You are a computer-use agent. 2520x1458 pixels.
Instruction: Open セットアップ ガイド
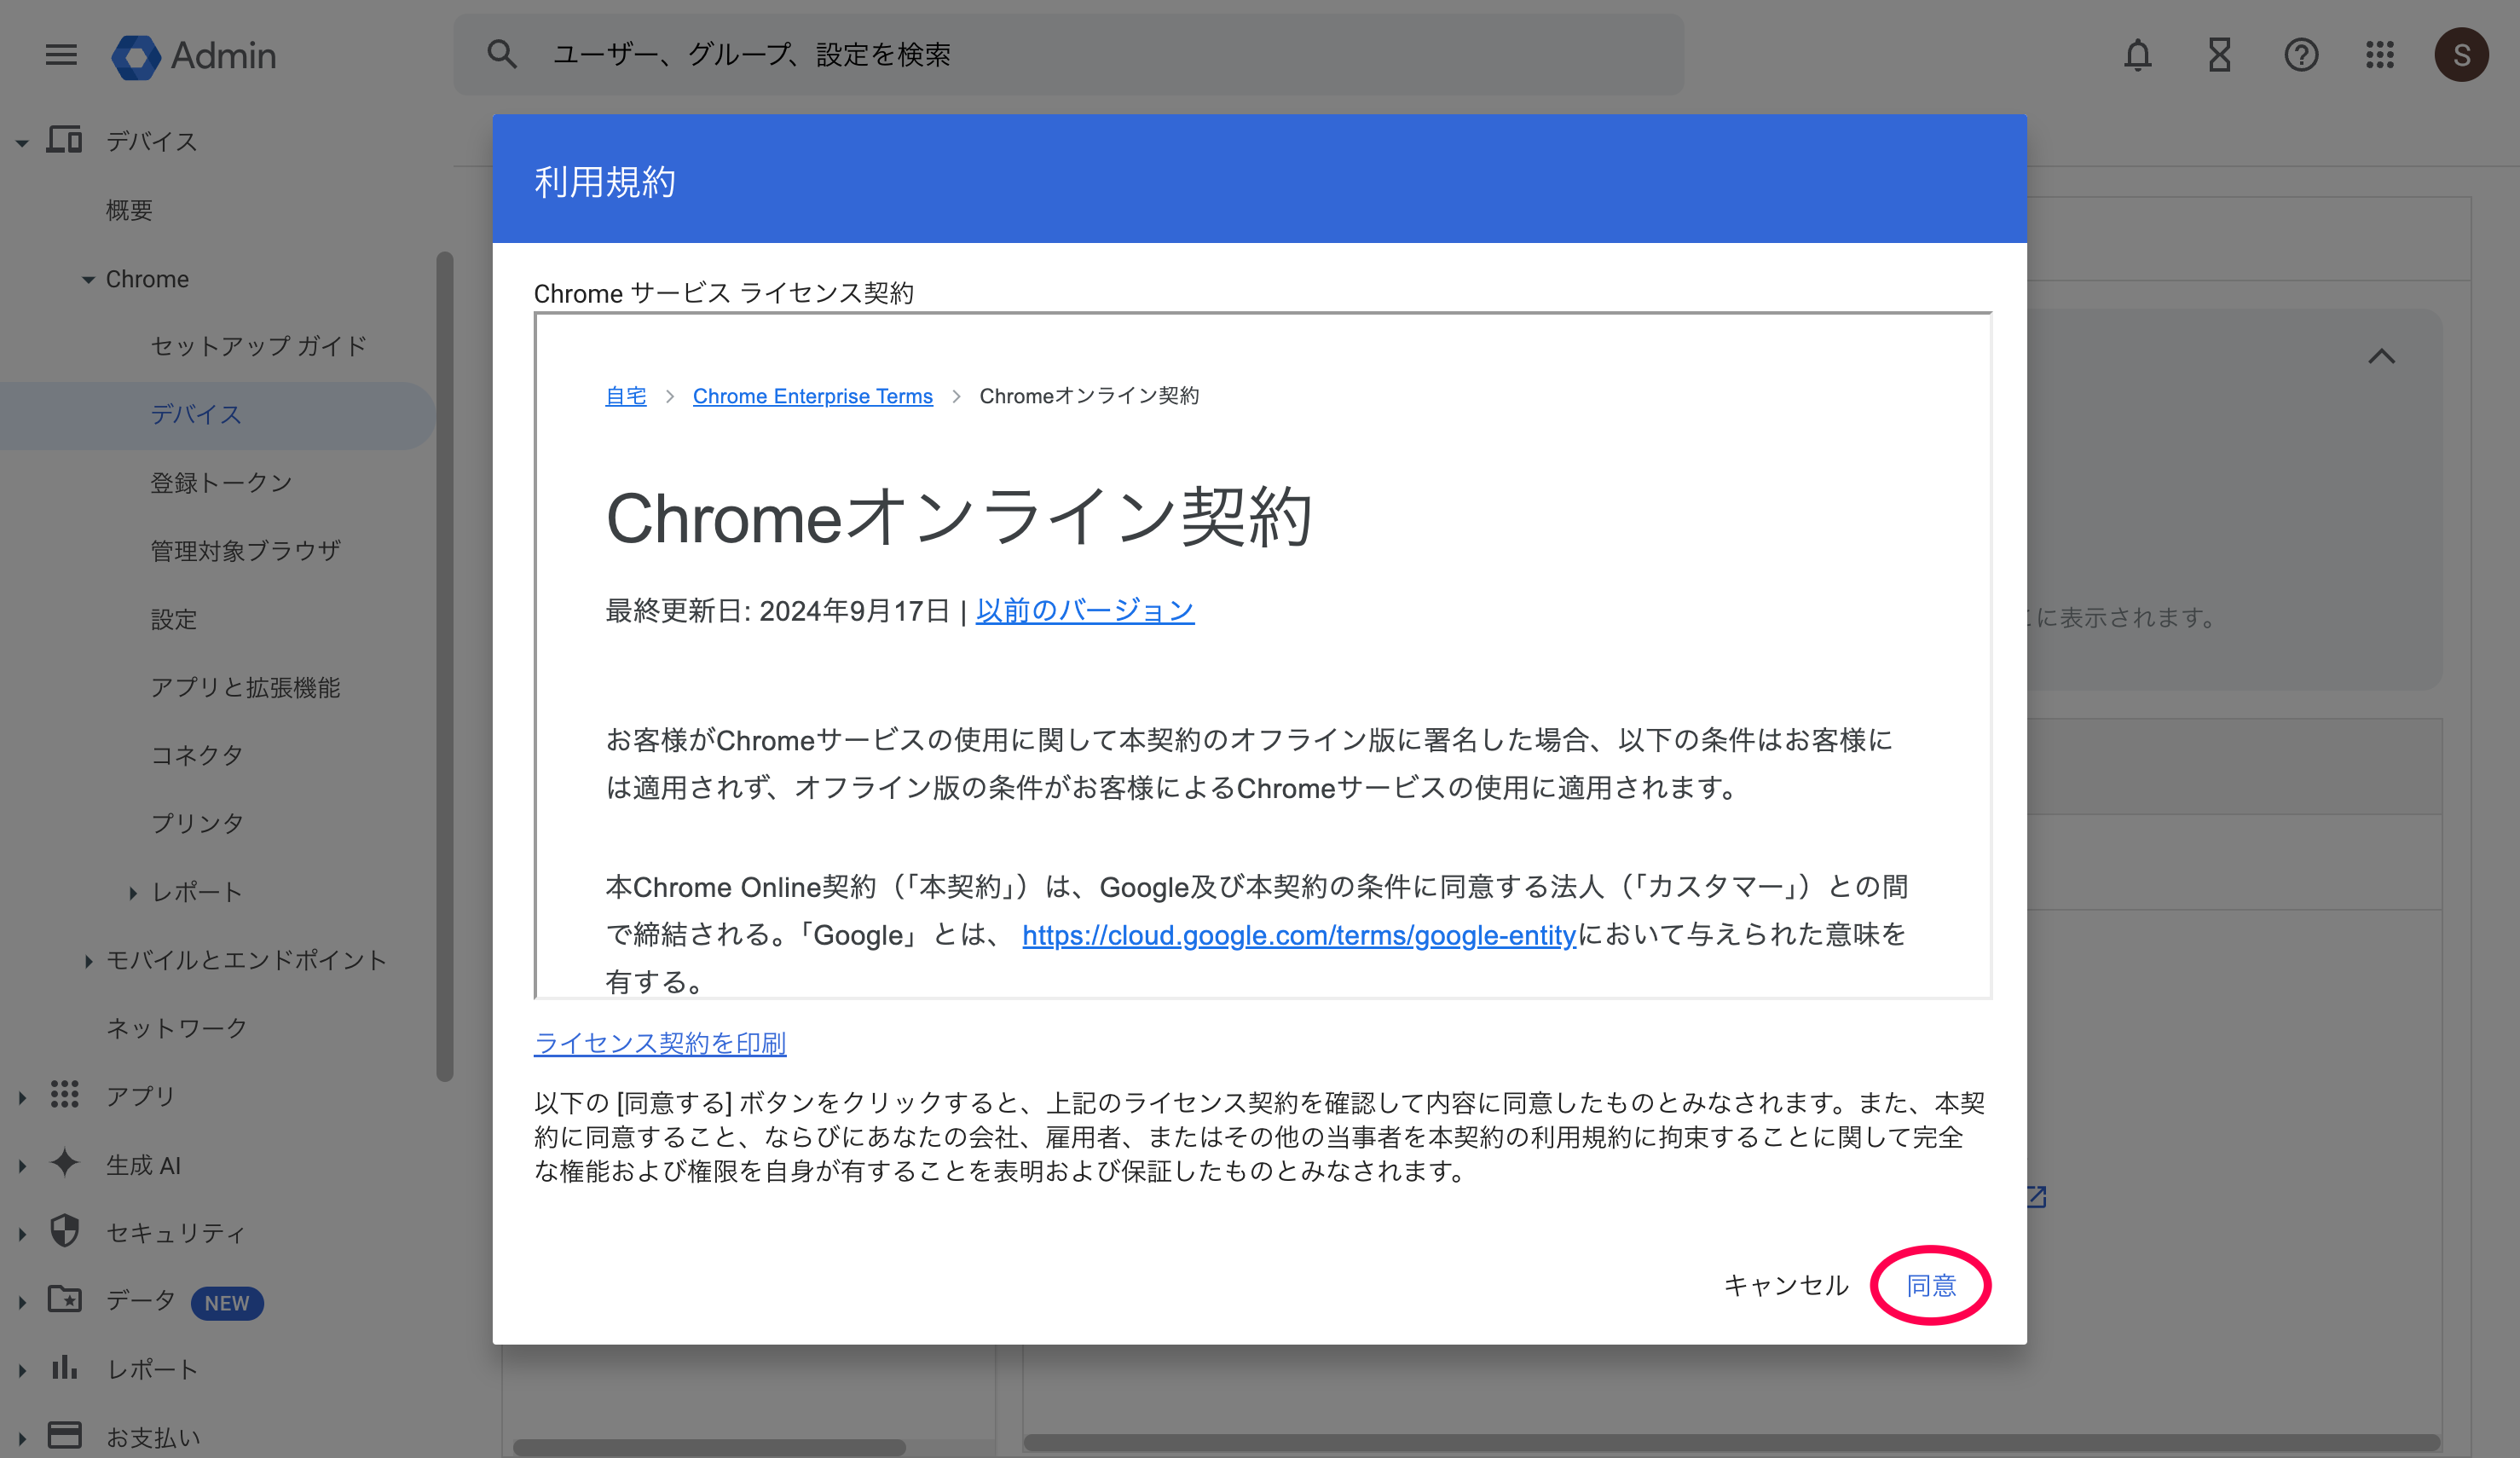click(x=258, y=346)
